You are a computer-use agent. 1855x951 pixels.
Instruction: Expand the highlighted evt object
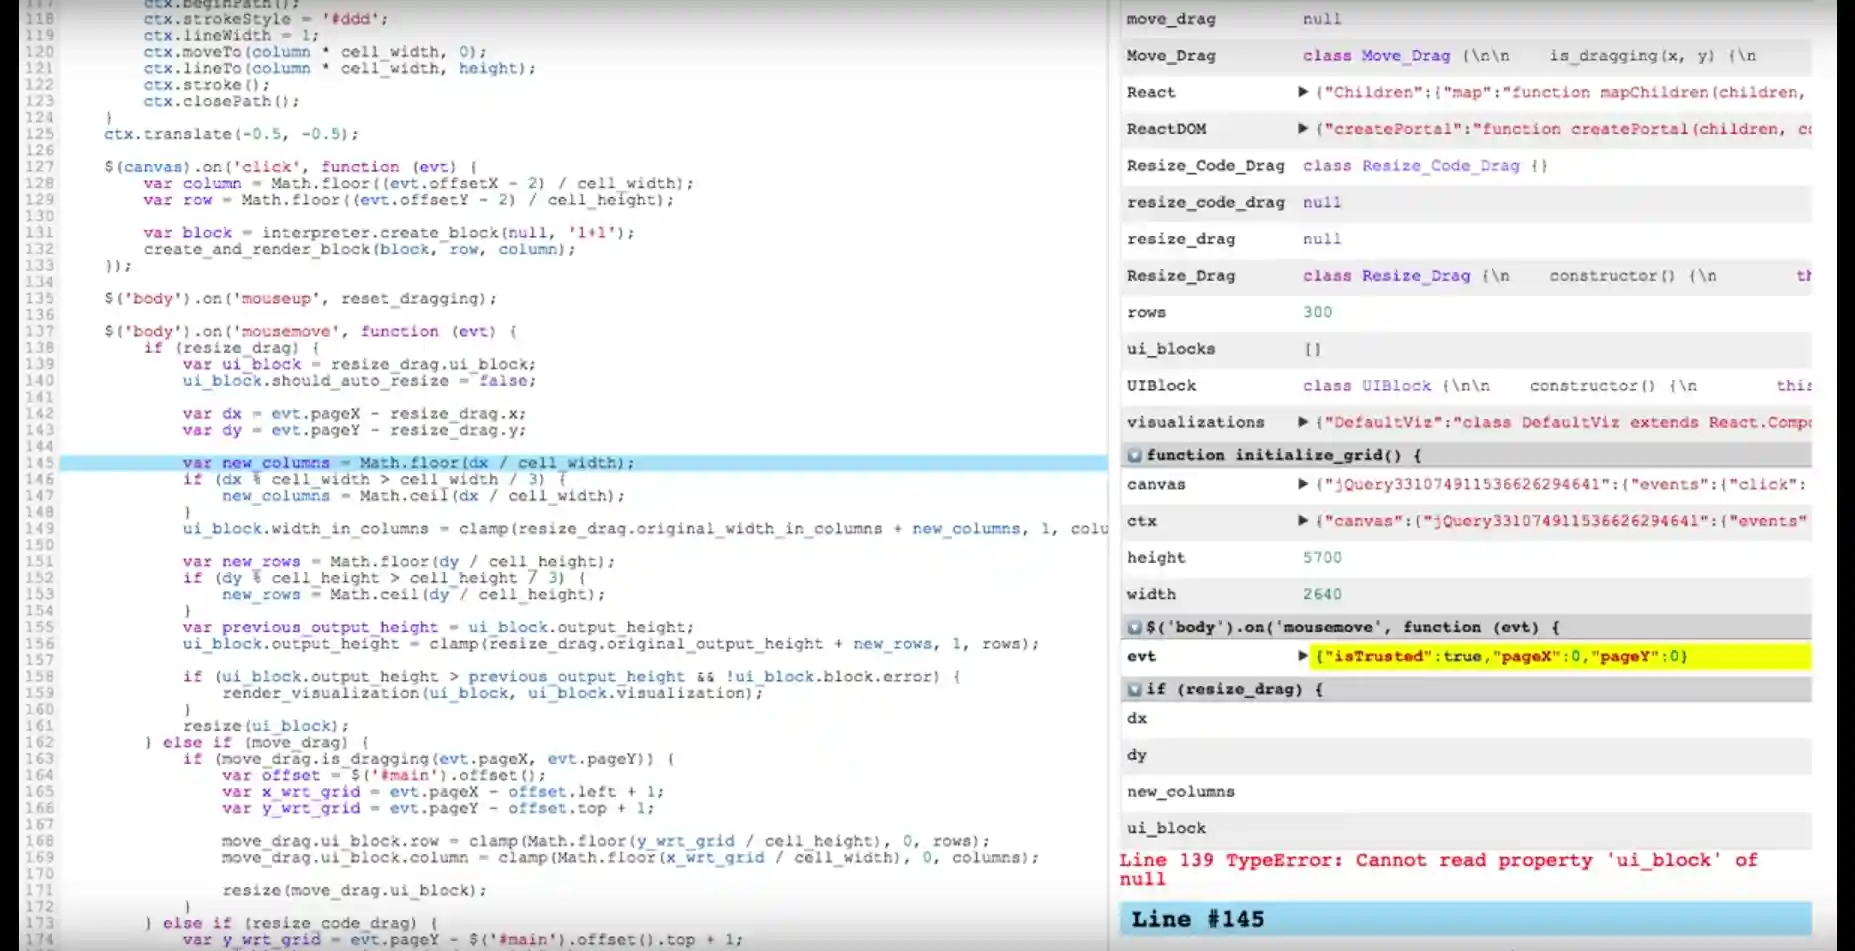(x=1302, y=657)
